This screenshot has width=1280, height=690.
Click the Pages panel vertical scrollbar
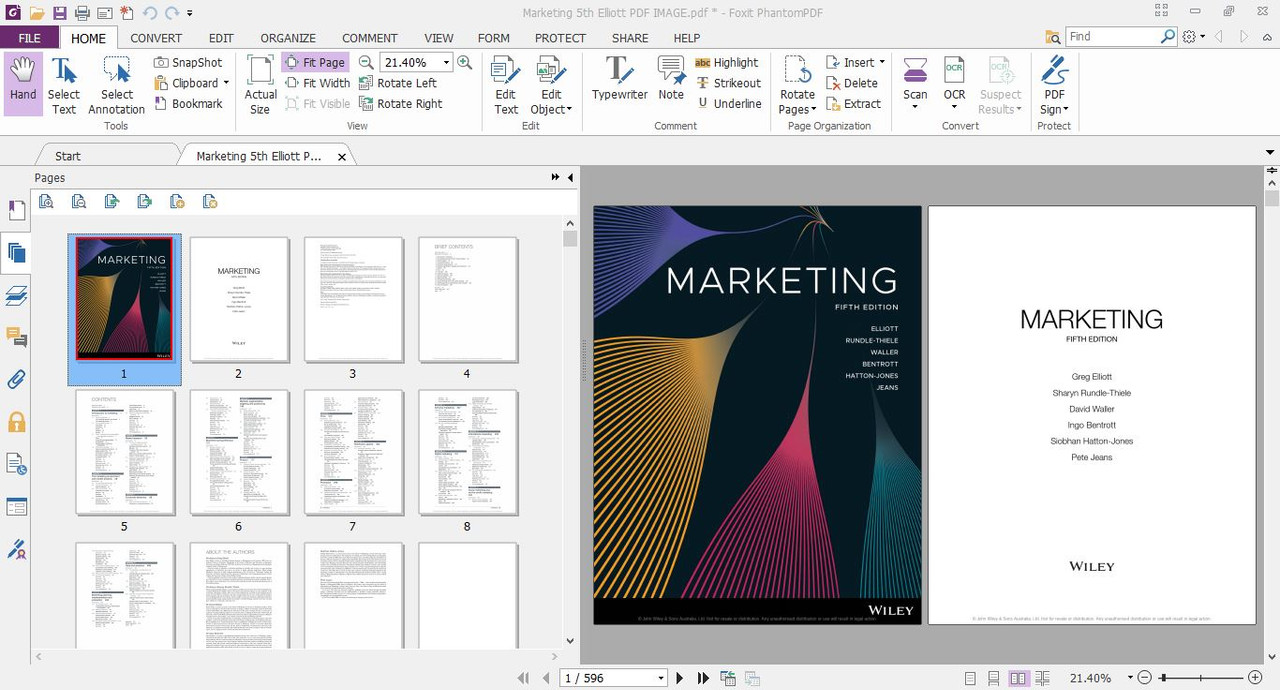(x=570, y=238)
